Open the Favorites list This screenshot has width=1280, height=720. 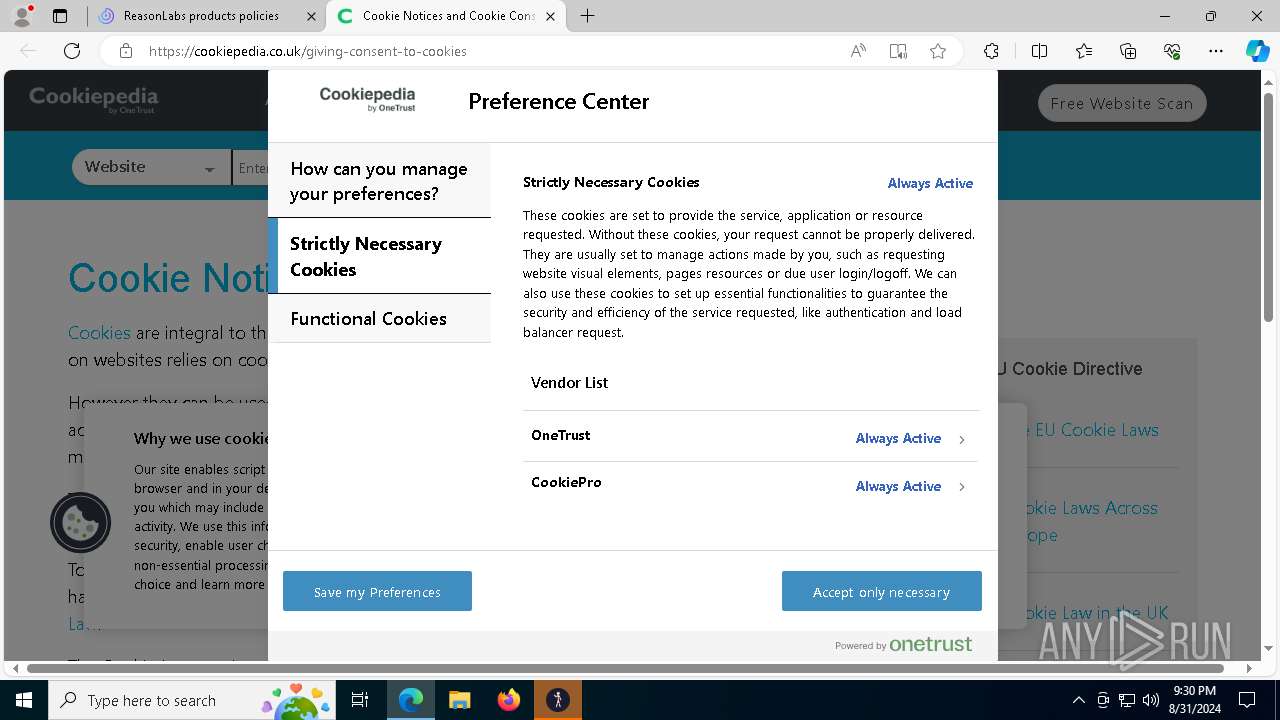click(1084, 51)
